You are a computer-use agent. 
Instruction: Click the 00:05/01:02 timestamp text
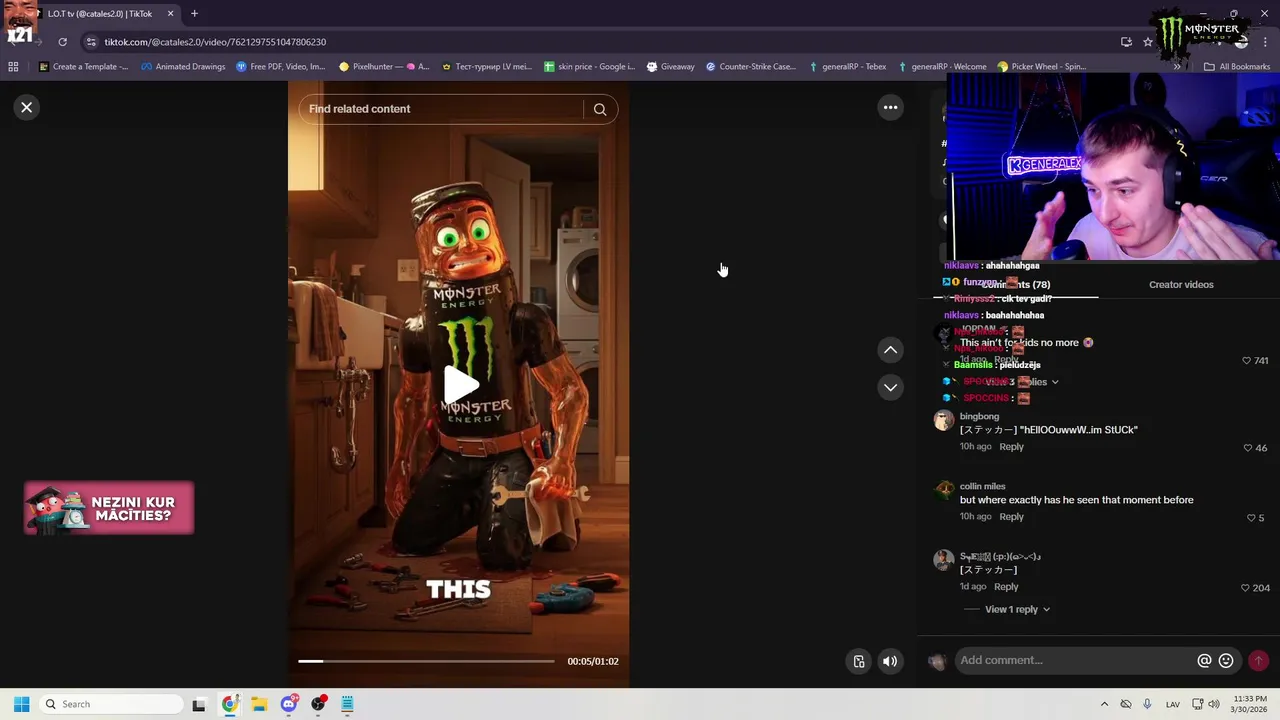pyautogui.click(x=593, y=661)
